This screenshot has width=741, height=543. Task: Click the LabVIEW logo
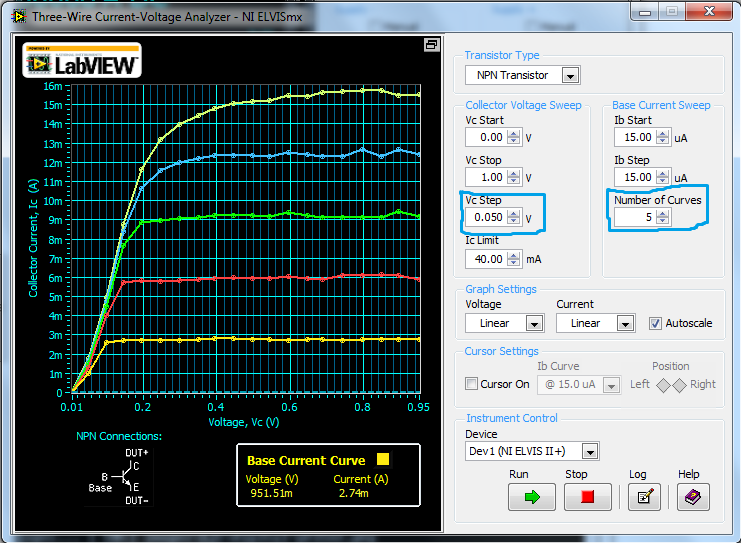coord(82,60)
